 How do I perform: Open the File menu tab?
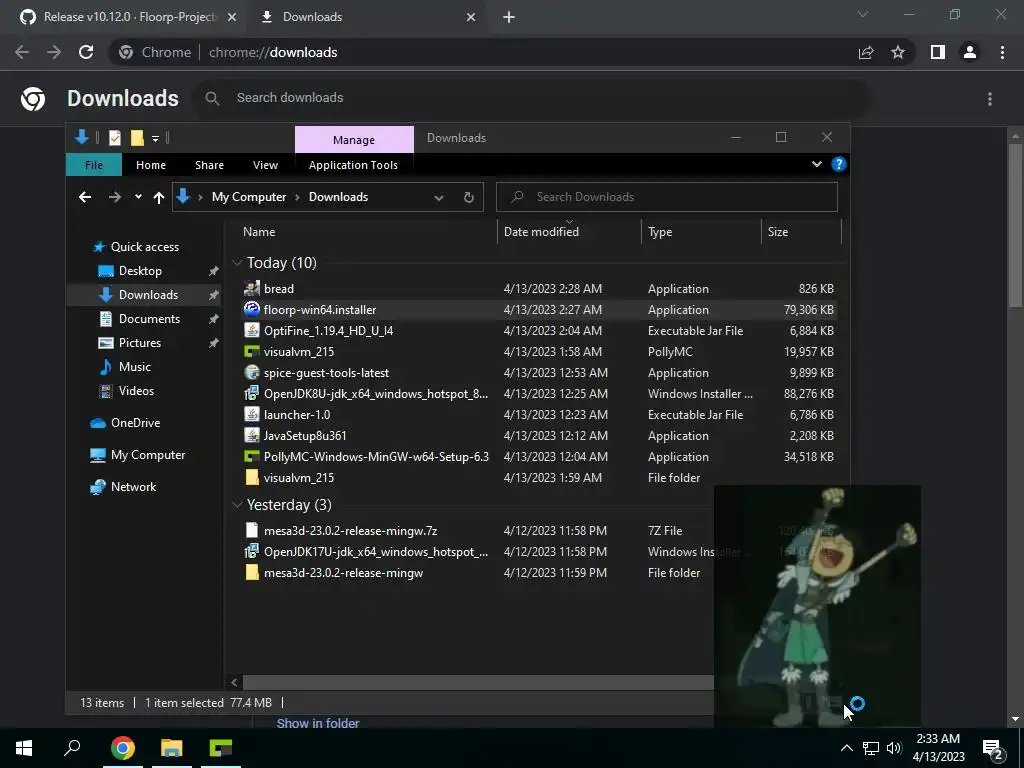(x=94, y=165)
